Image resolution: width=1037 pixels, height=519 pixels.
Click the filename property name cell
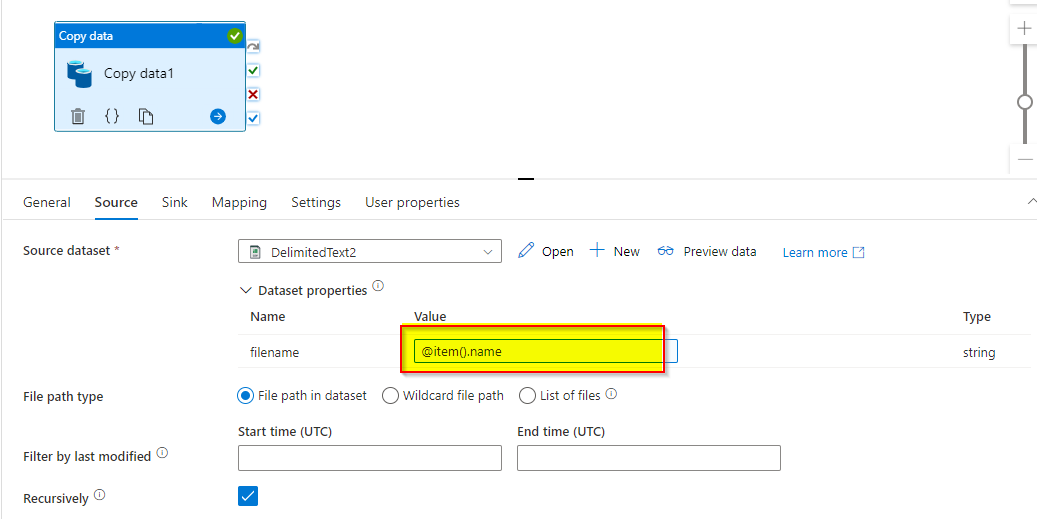(x=274, y=352)
